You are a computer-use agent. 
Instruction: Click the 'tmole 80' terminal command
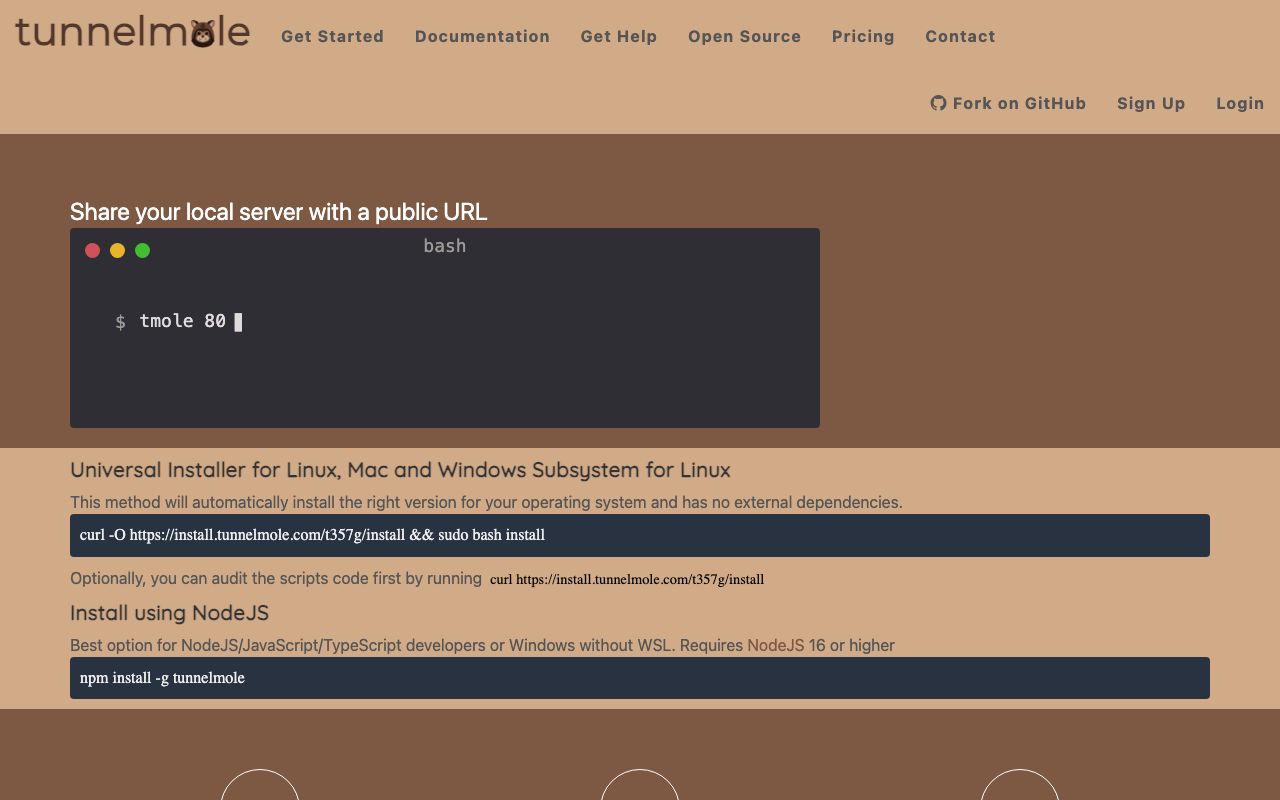[x=183, y=321]
